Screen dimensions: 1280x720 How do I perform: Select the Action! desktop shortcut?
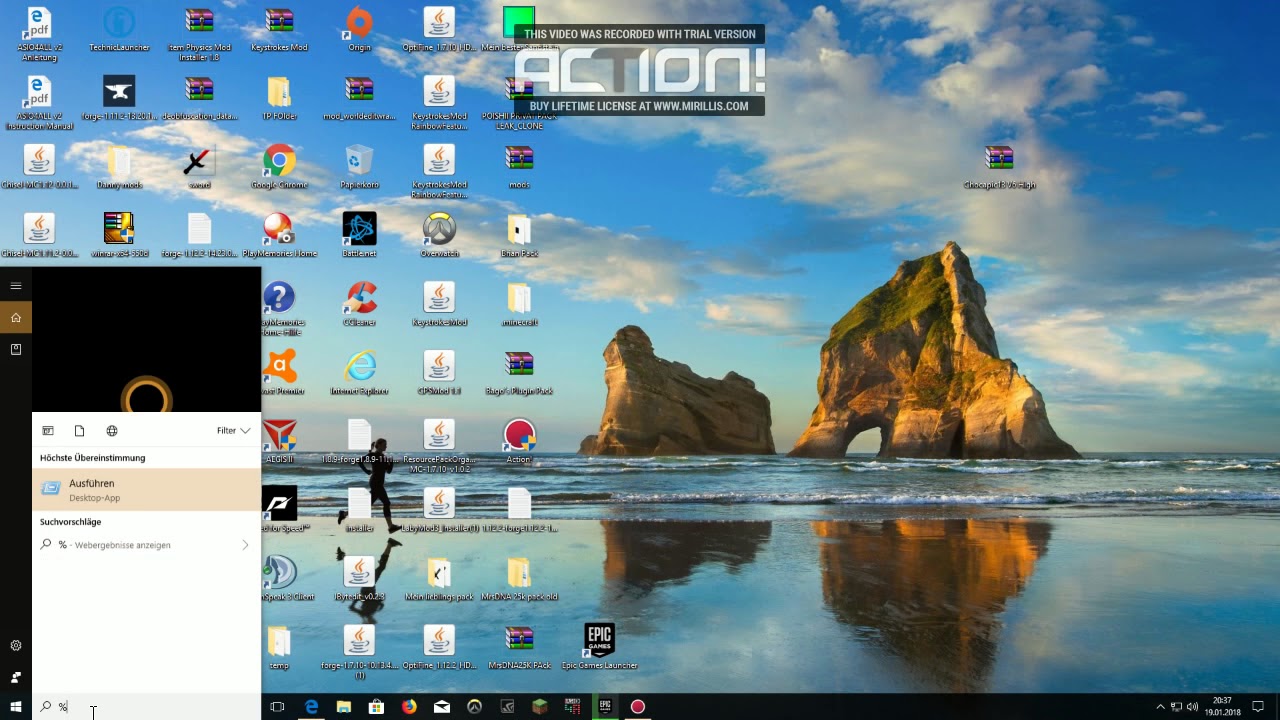click(x=519, y=441)
